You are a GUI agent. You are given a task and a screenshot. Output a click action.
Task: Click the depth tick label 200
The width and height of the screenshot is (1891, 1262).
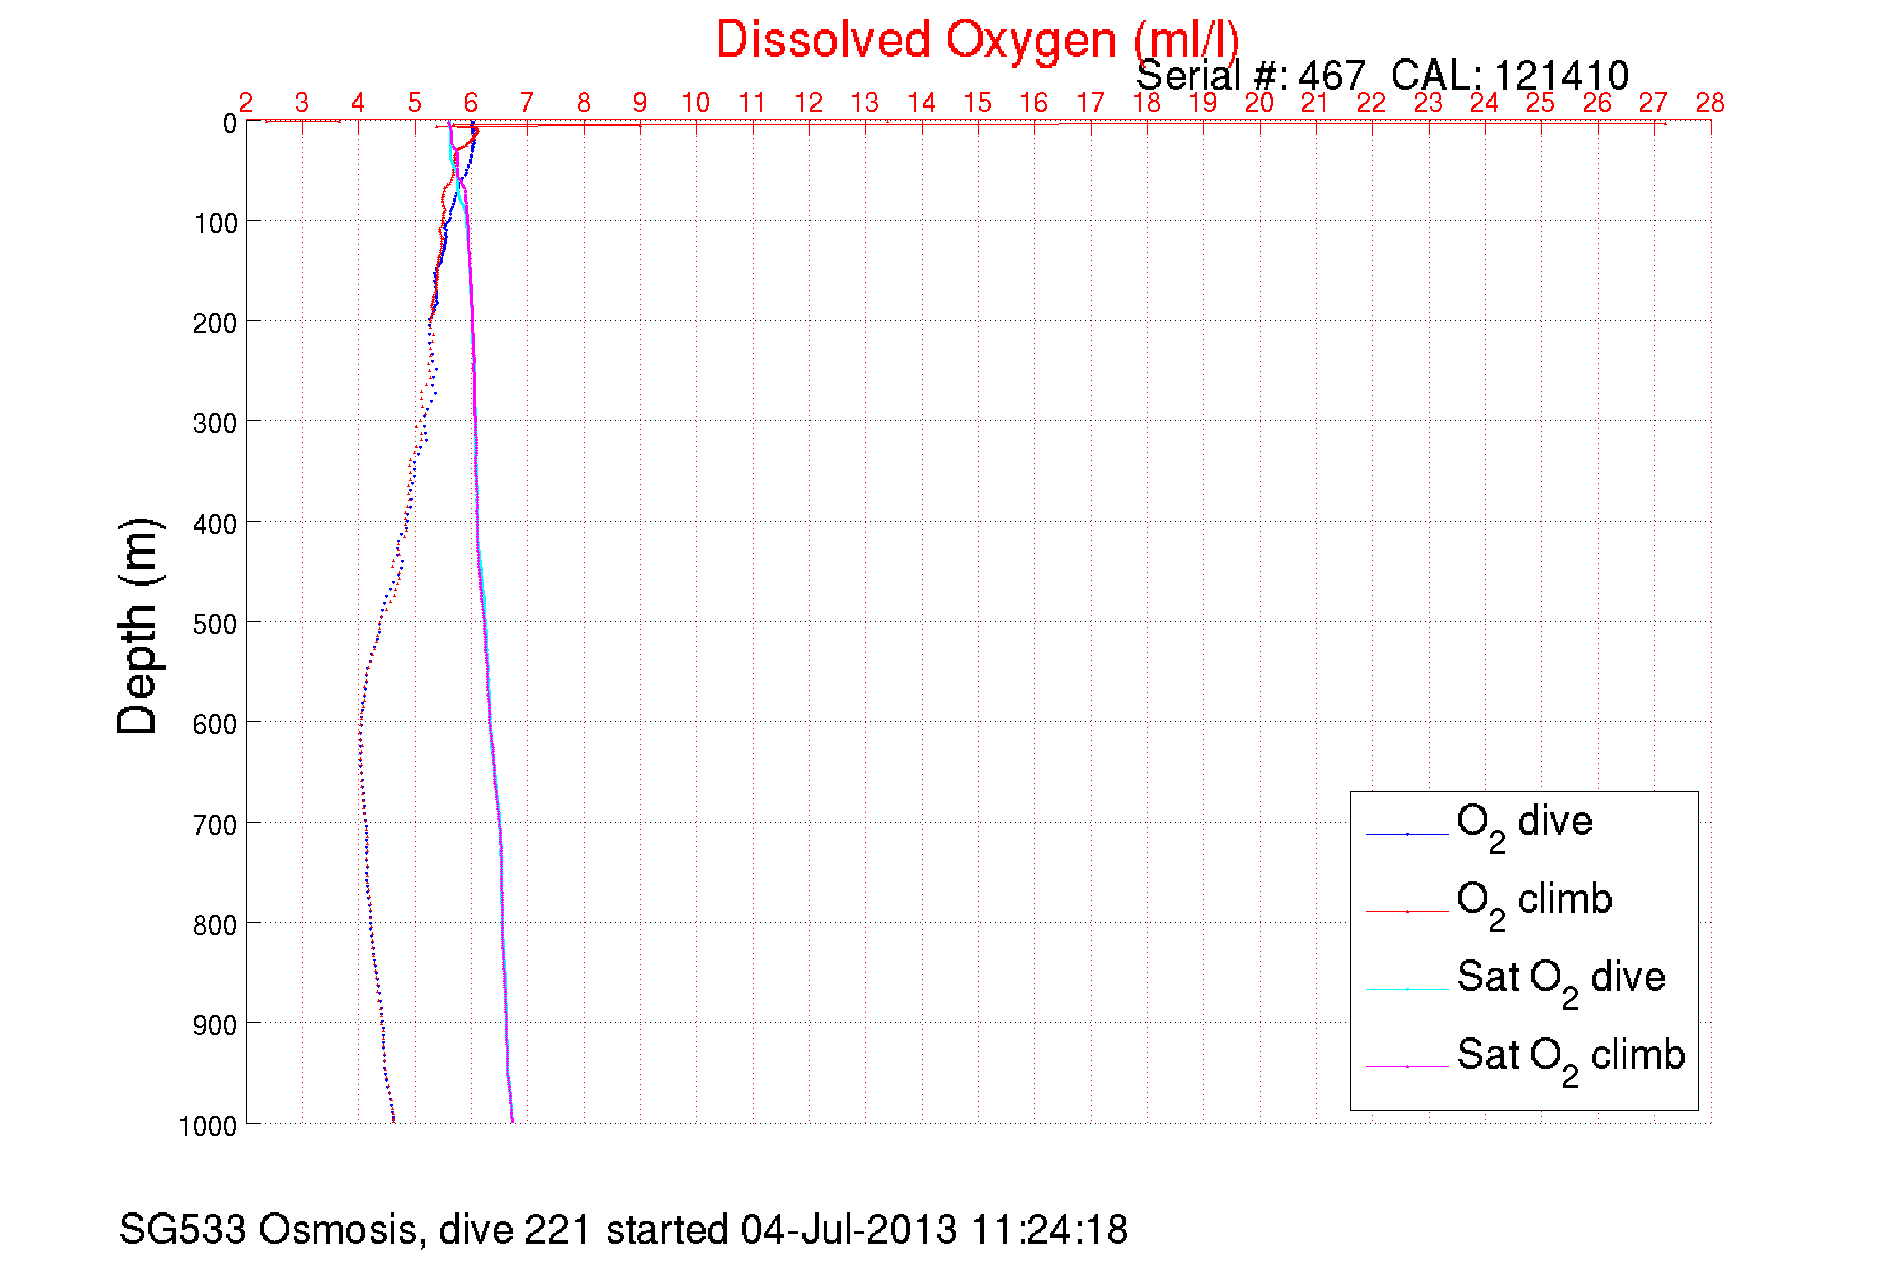(x=216, y=323)
